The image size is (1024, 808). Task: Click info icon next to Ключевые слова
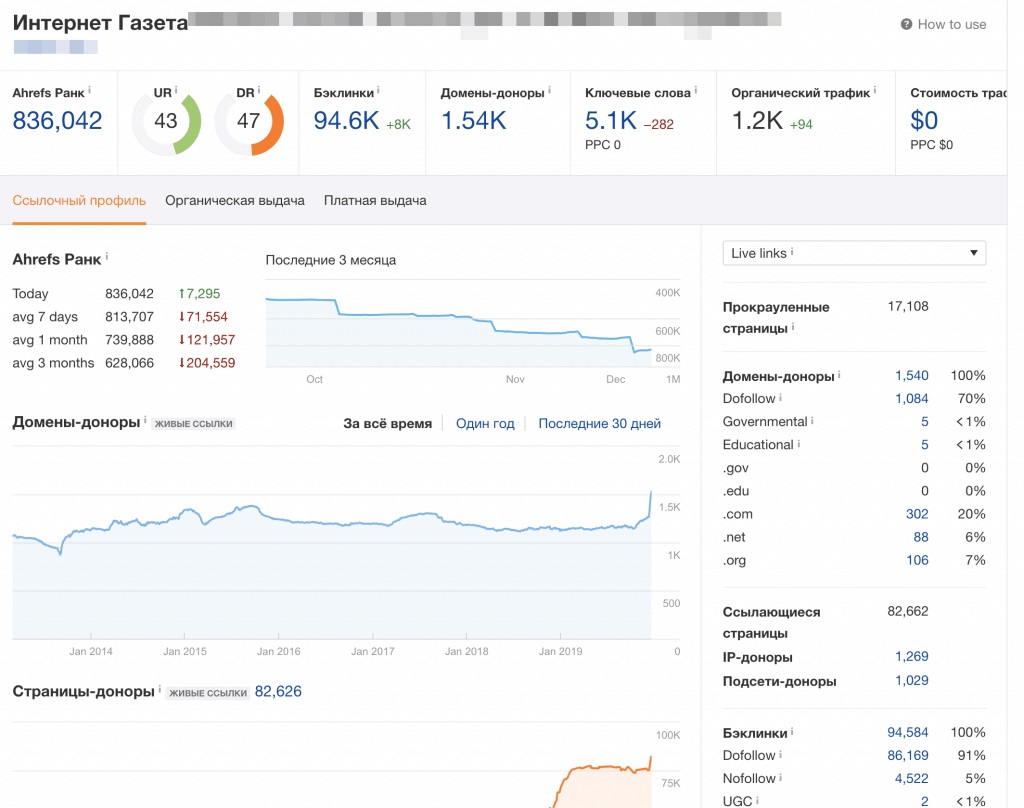(696, 90)
